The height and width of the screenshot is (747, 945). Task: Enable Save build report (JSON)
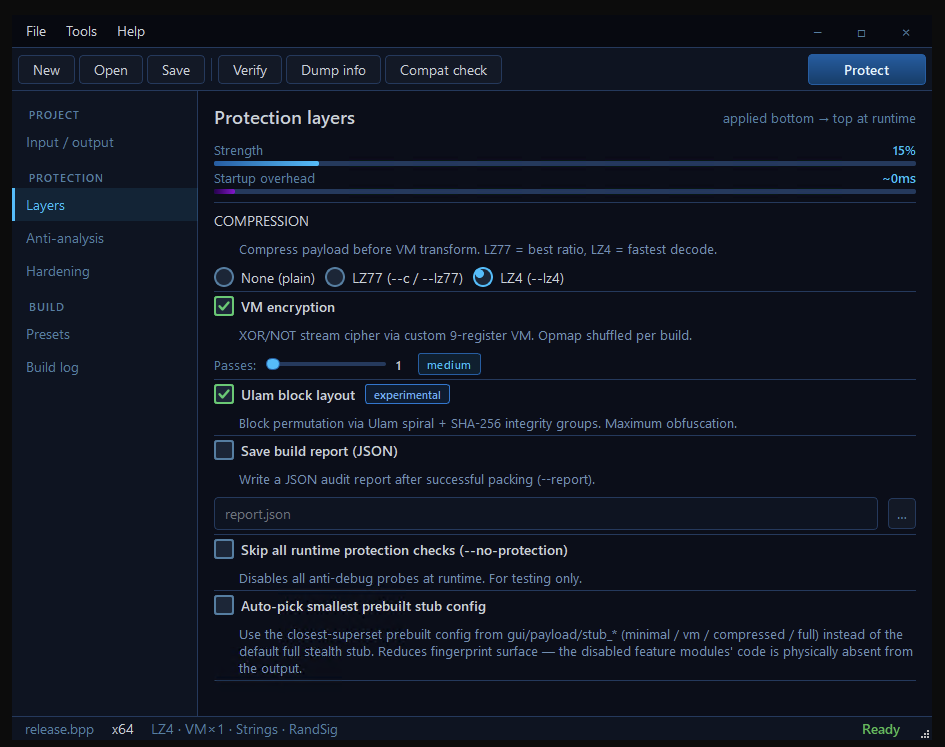point(224,450)
